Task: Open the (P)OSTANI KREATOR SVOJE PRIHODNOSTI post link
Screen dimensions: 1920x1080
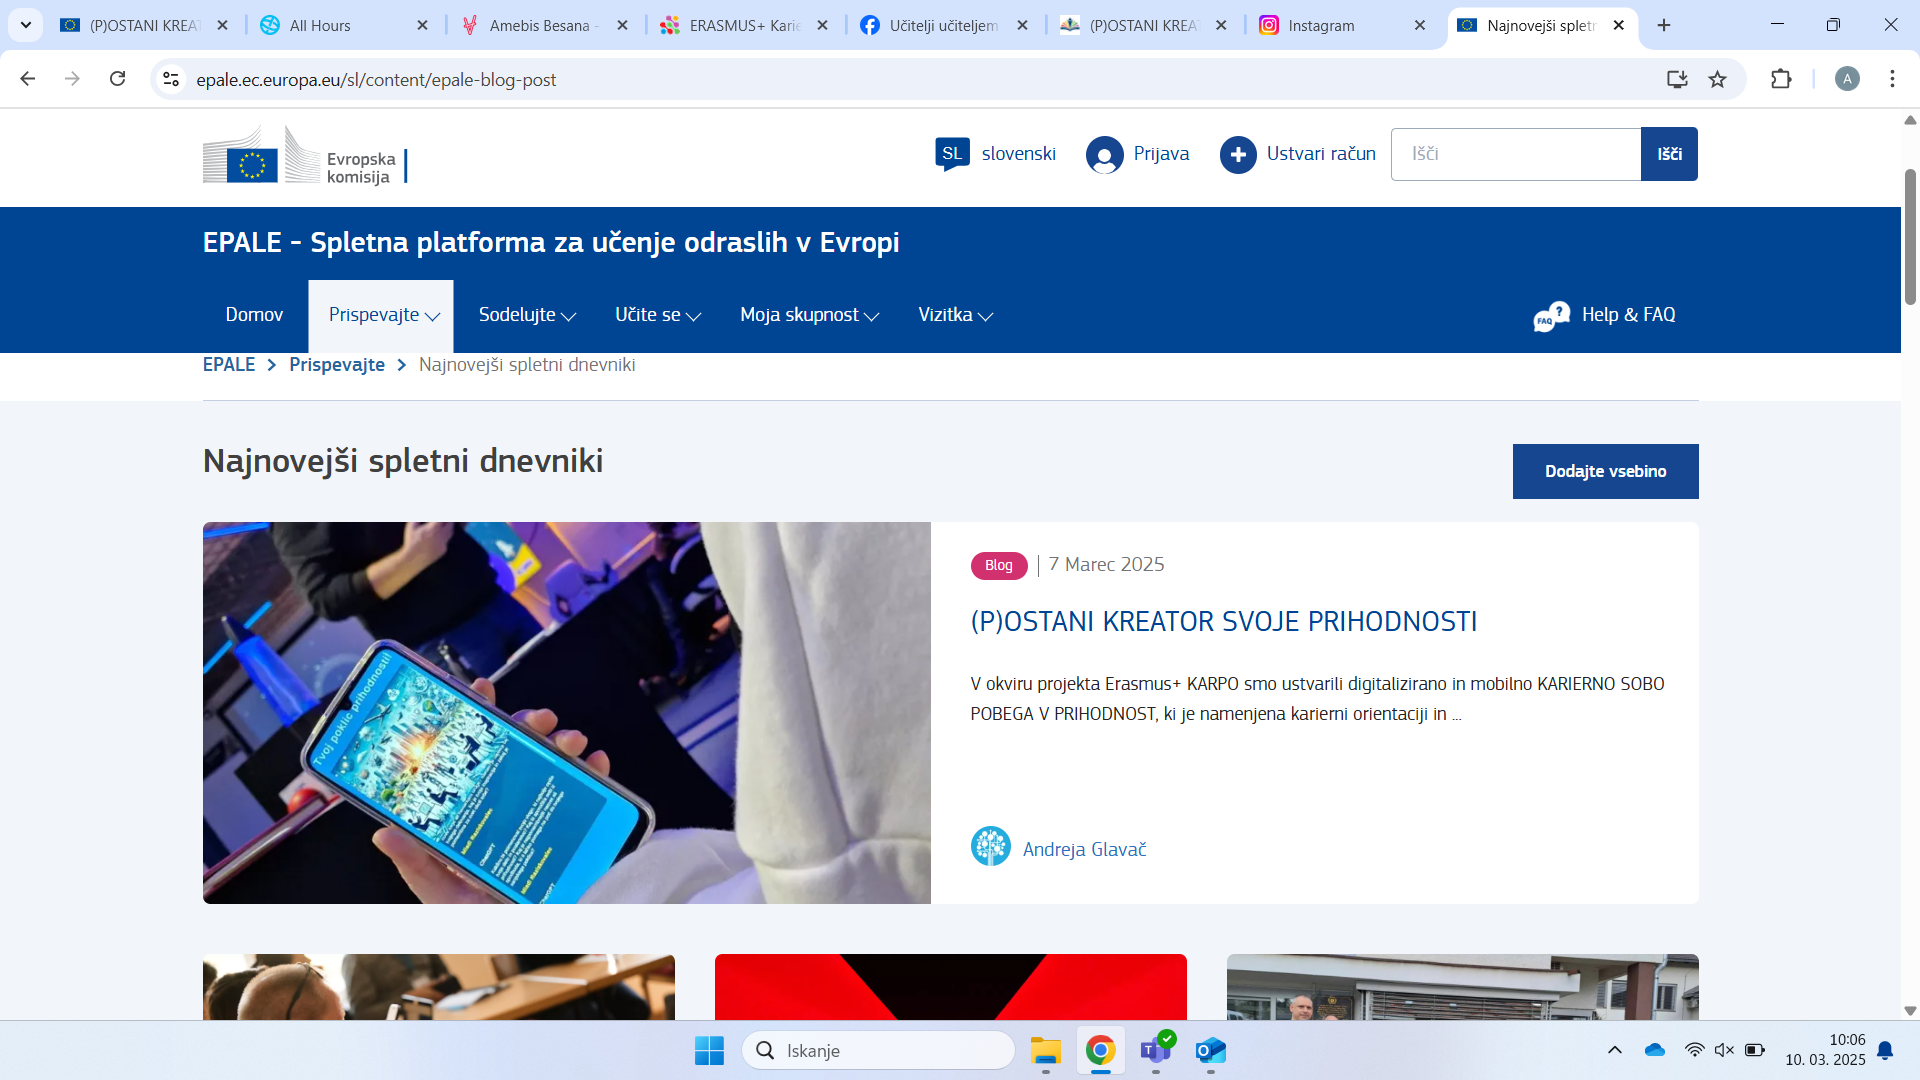Action: (x=1223, y=621)
